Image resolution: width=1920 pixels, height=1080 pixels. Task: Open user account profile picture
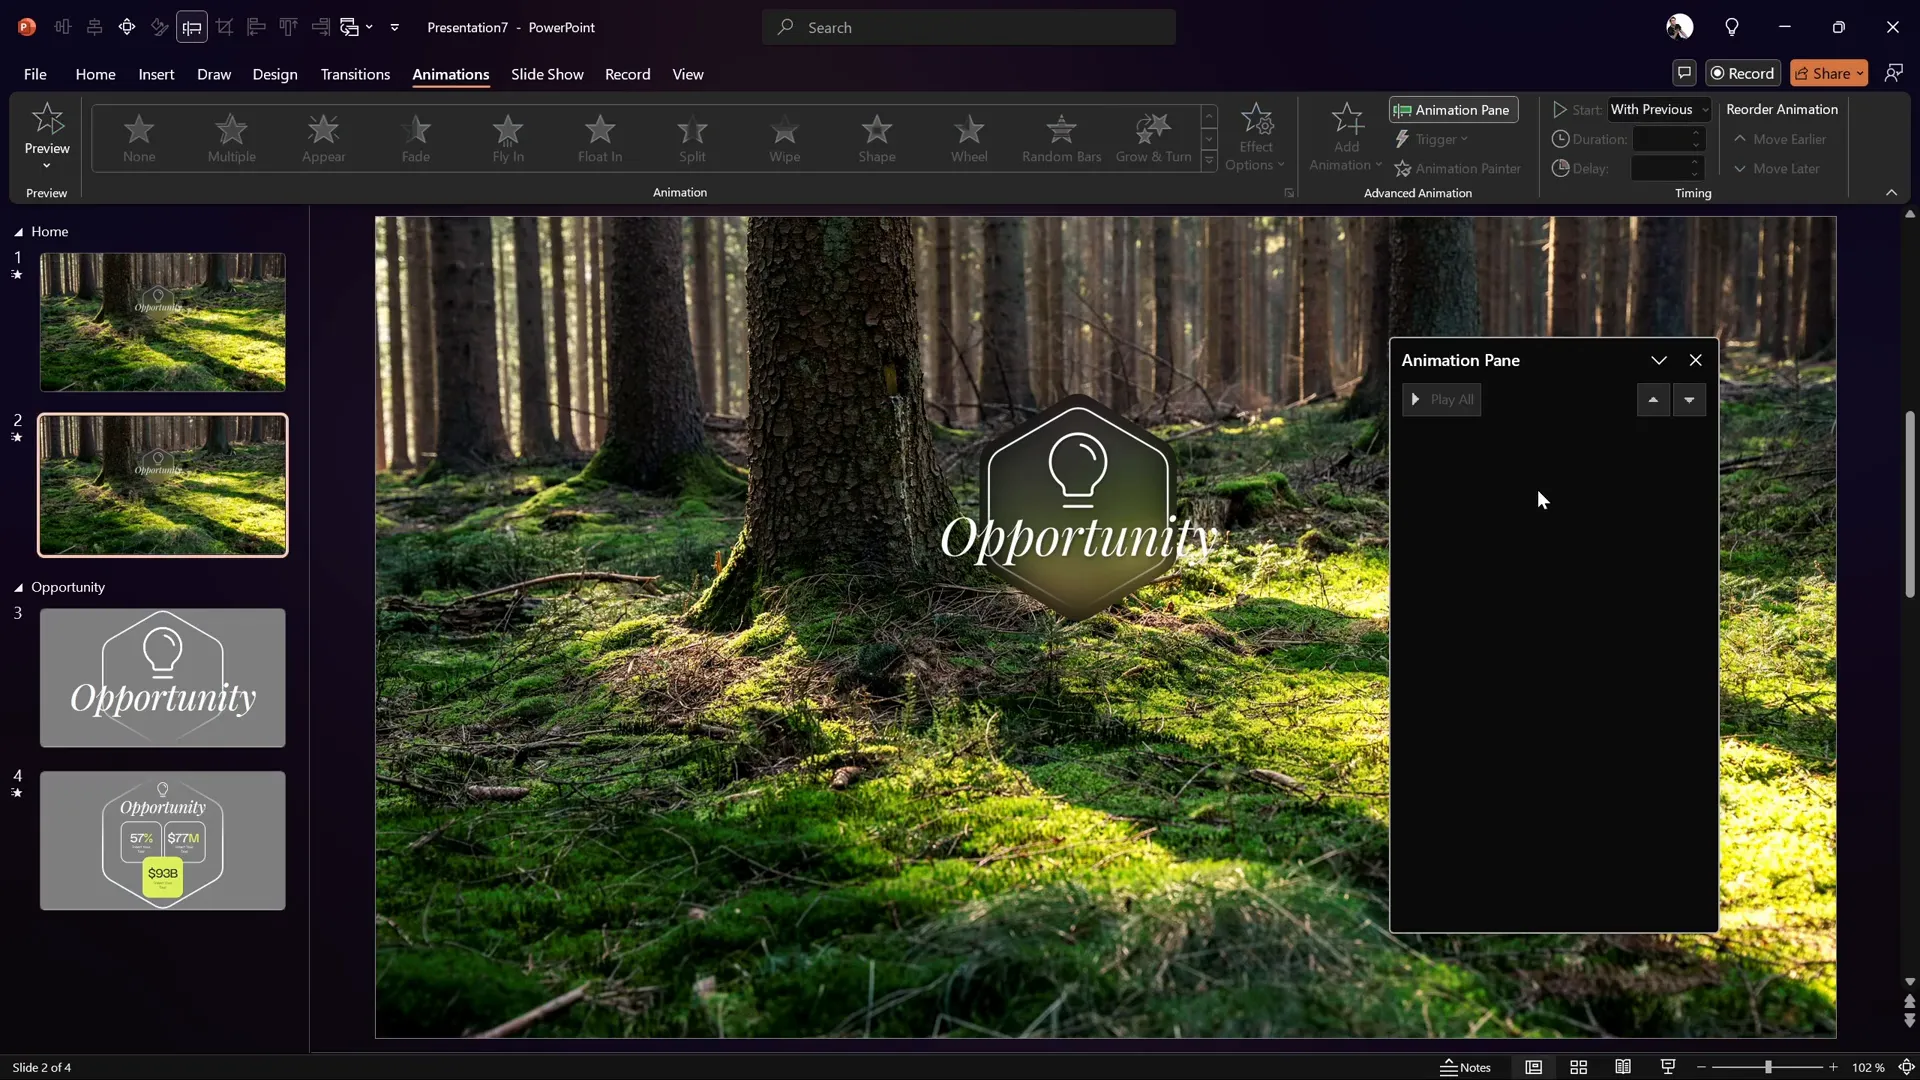[x=1680, y=27]
